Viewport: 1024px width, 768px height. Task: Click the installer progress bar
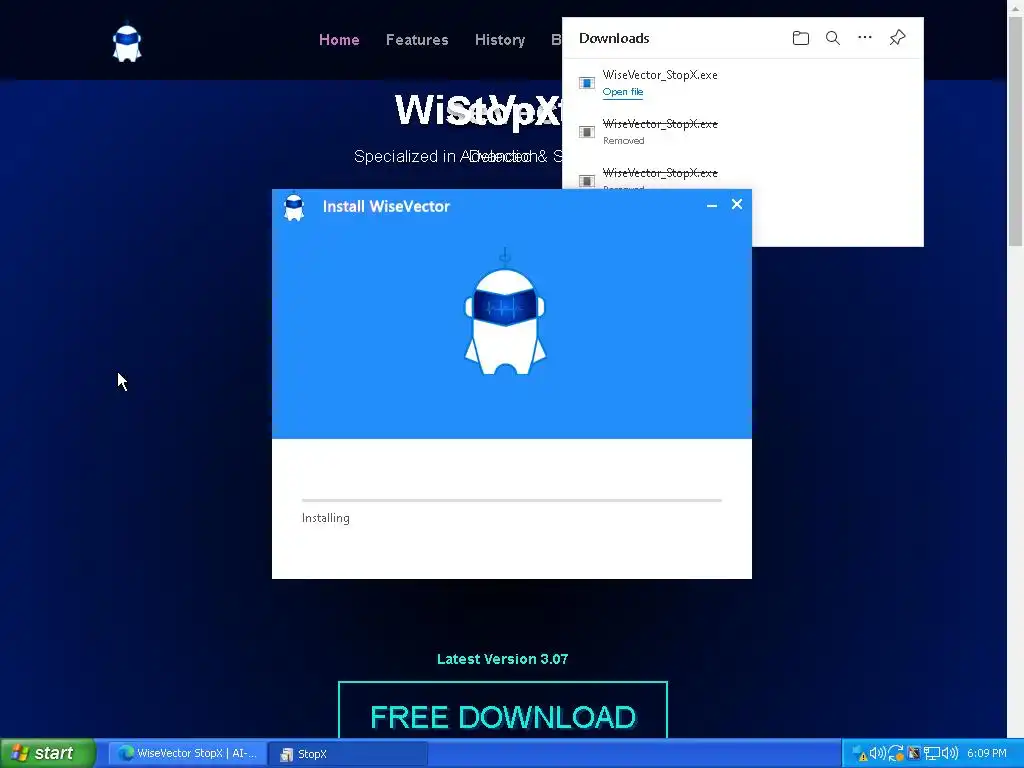(511, 500)
